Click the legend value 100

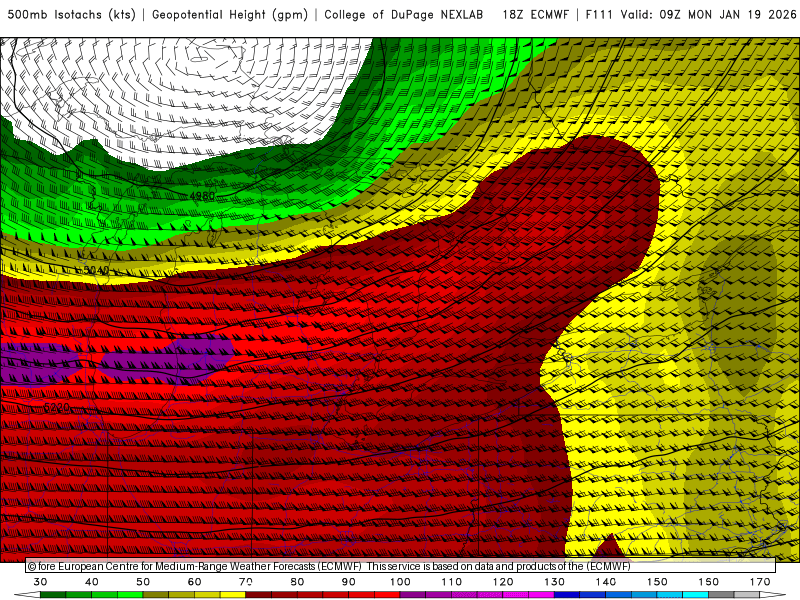coord(400,582)
